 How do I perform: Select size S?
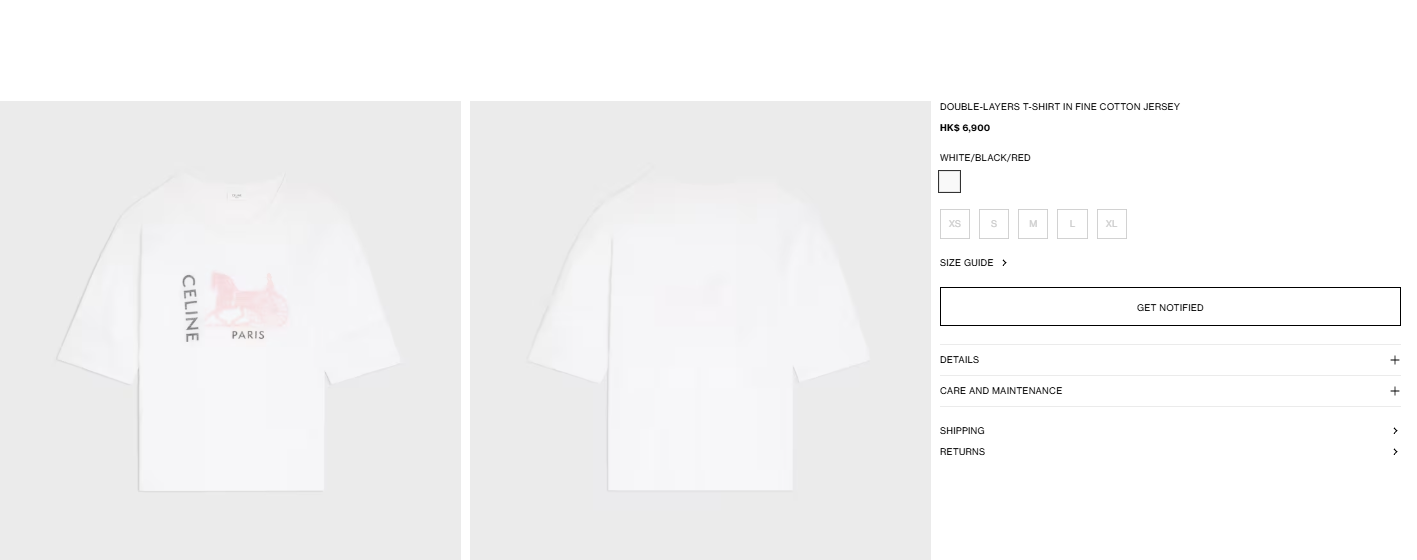[x=994, y=224]
